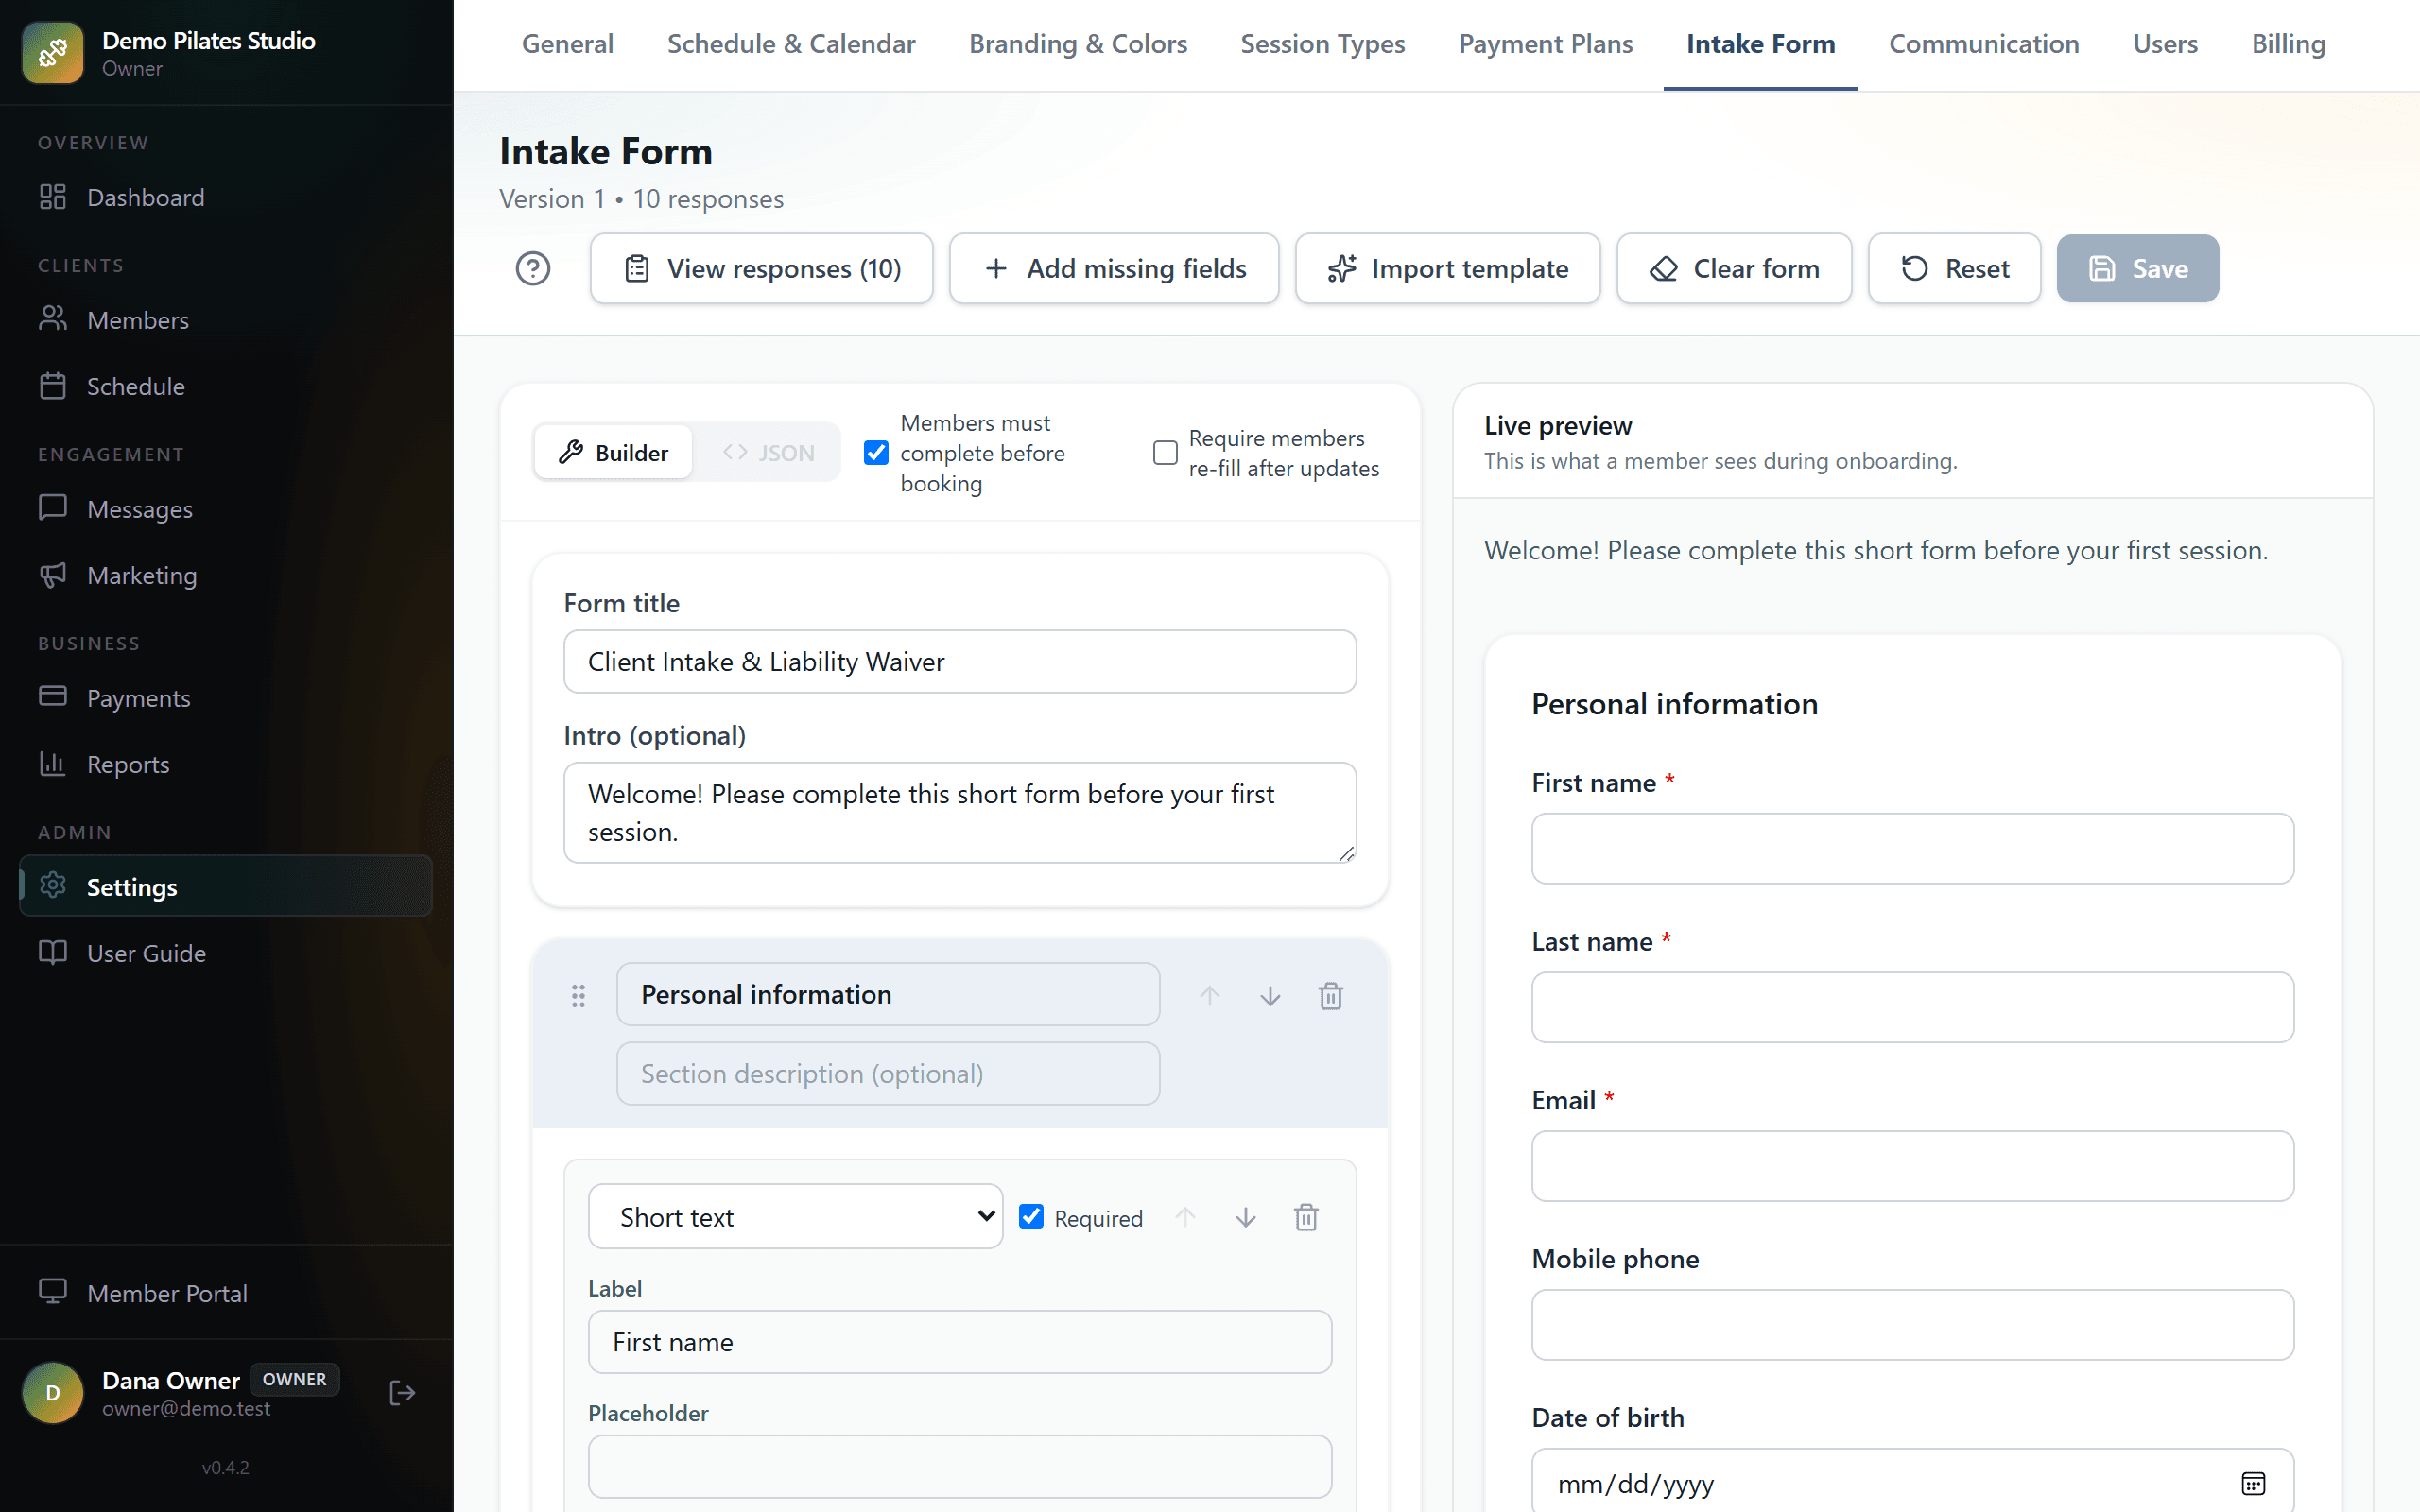
Task: Toggle Members must complete before booking
Action: click(876, 453)
